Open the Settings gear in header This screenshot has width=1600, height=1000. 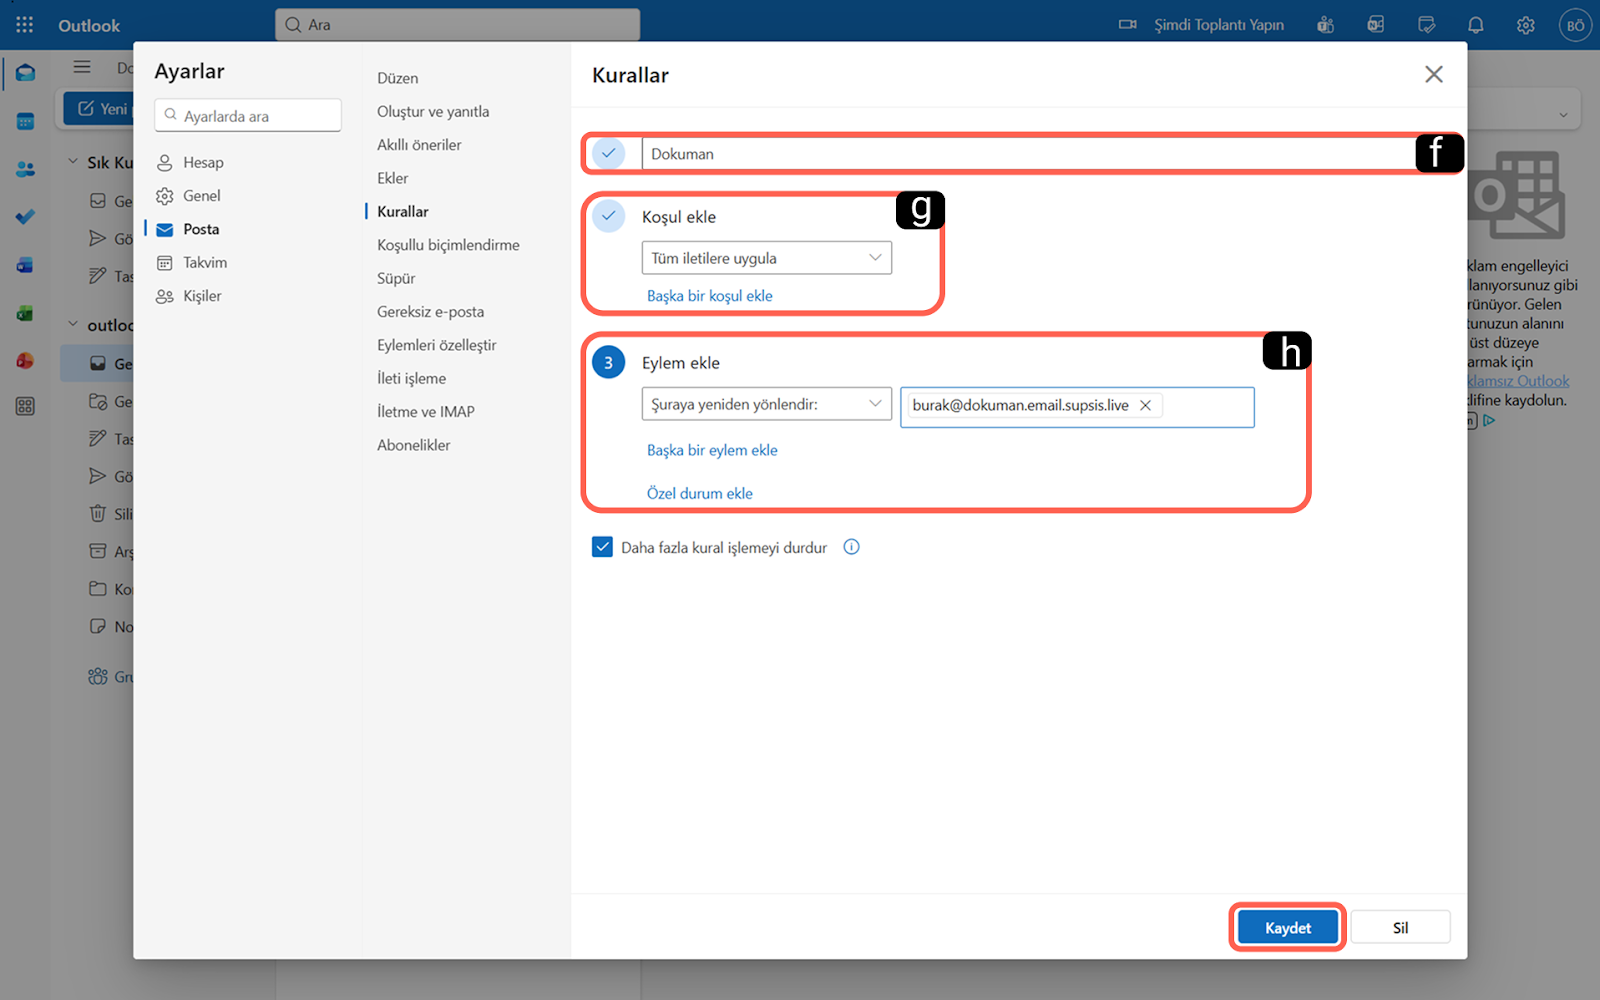coord(1525,25)
